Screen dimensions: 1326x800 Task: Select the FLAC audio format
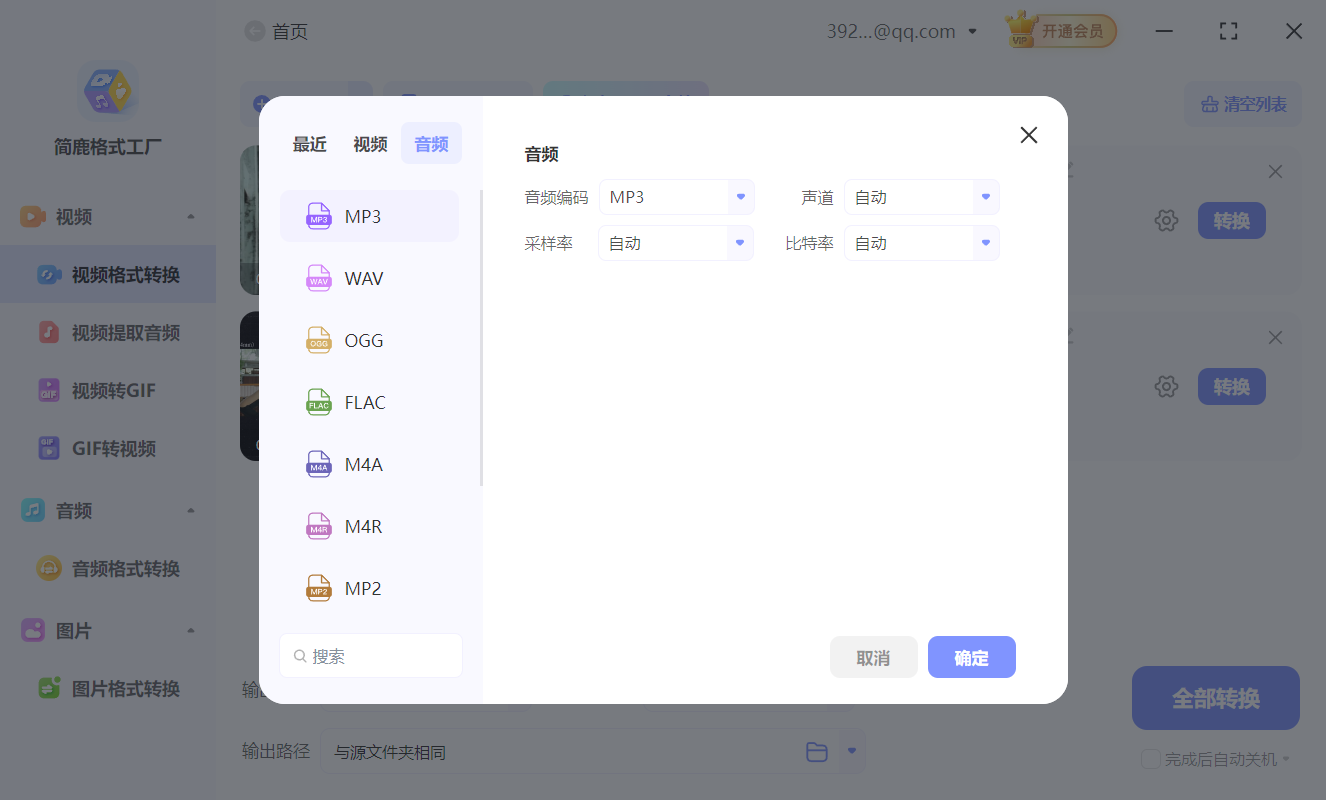click(364, 402)
